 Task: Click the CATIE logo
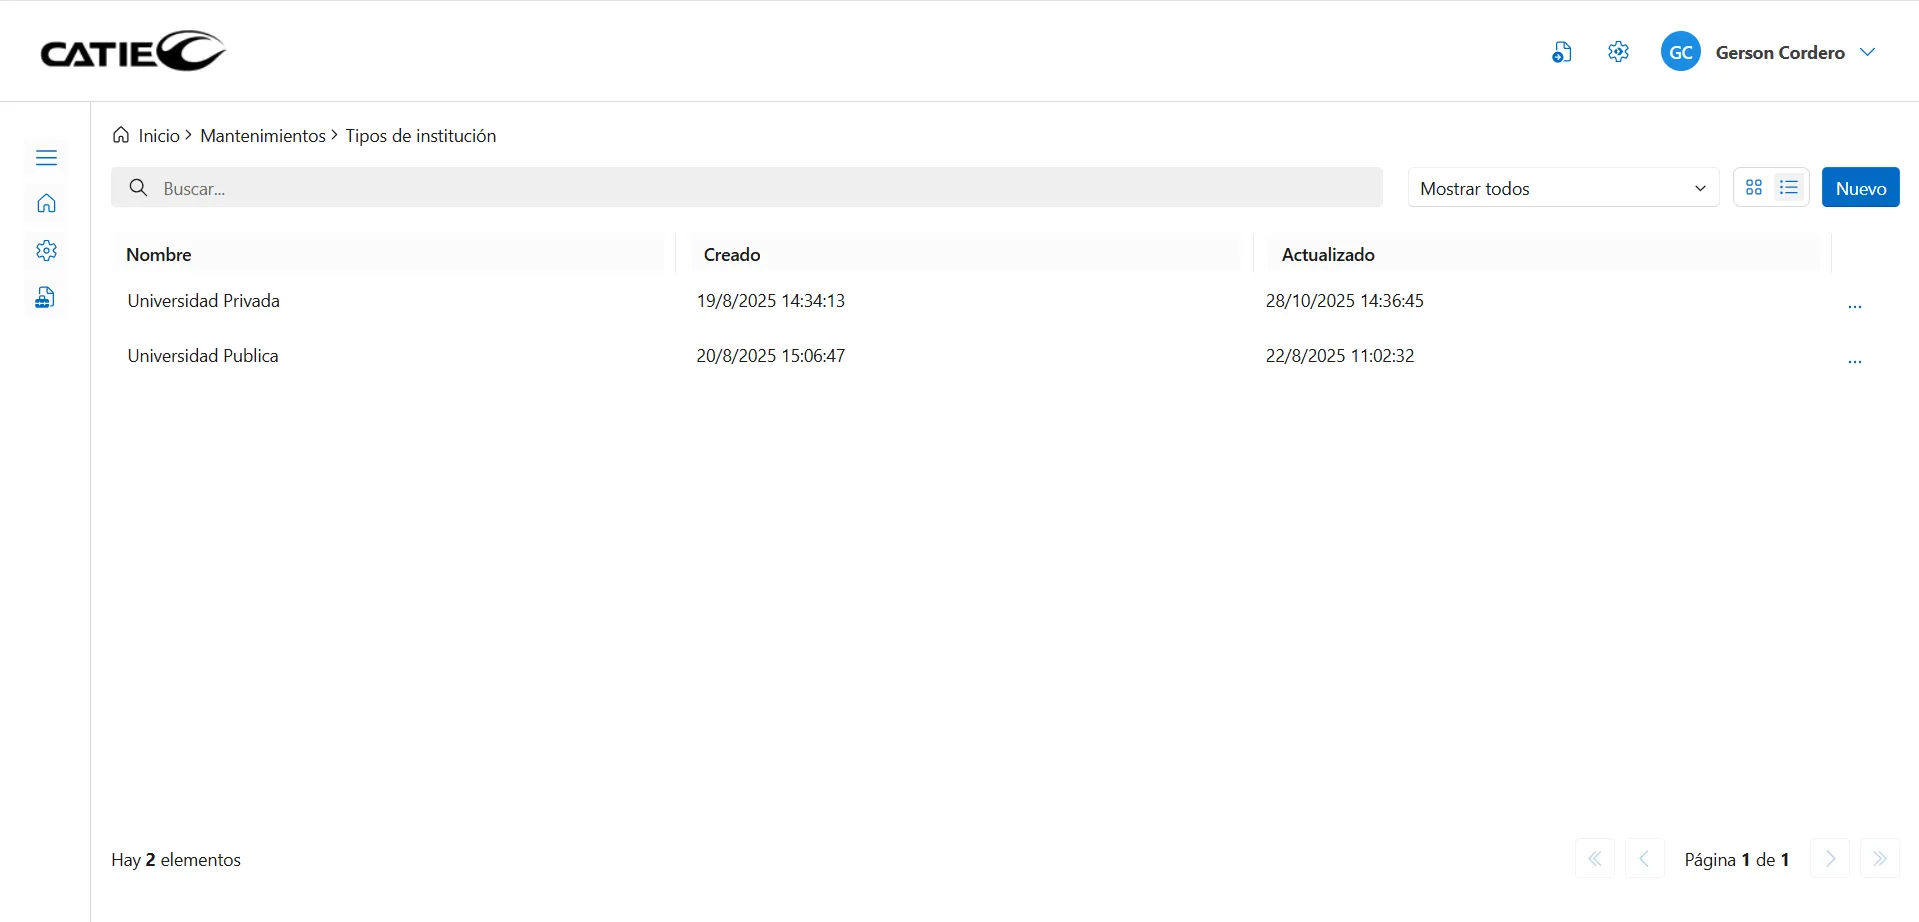click(133, 51)
